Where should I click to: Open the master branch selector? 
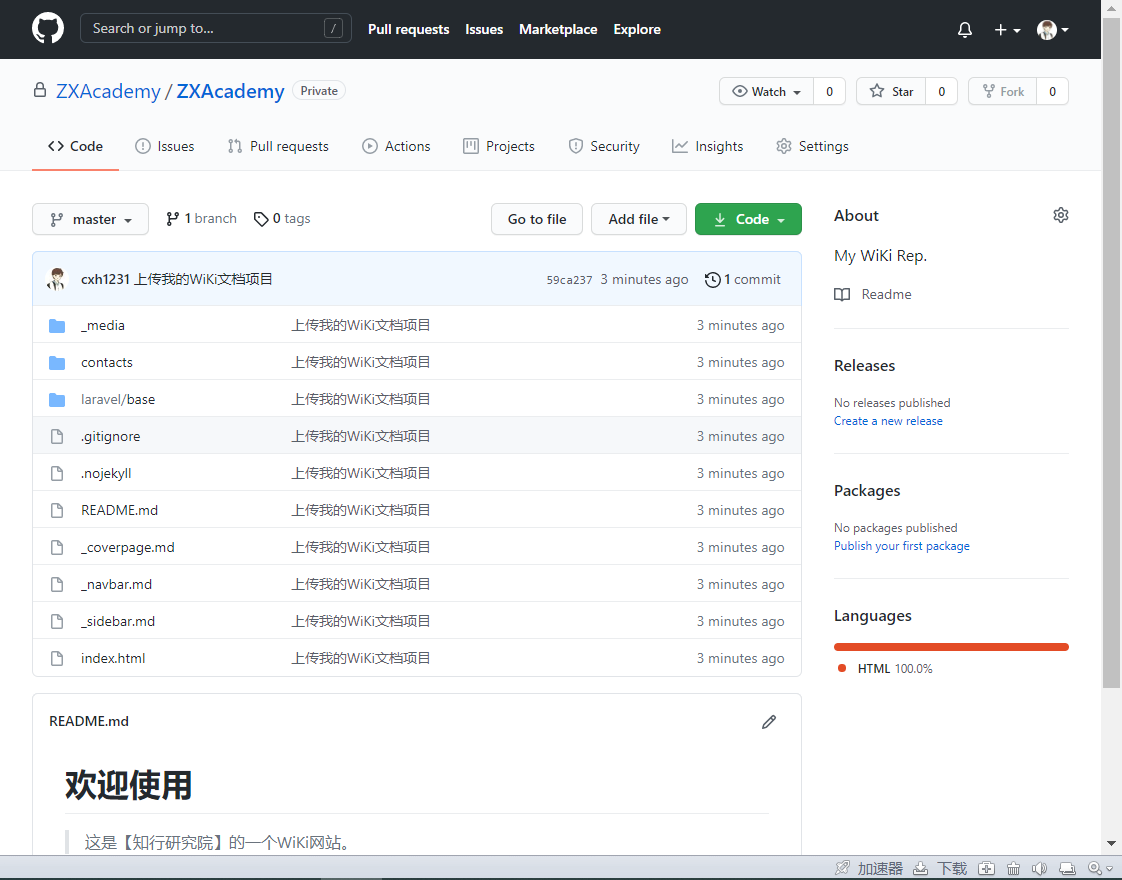tap(90, 219)
